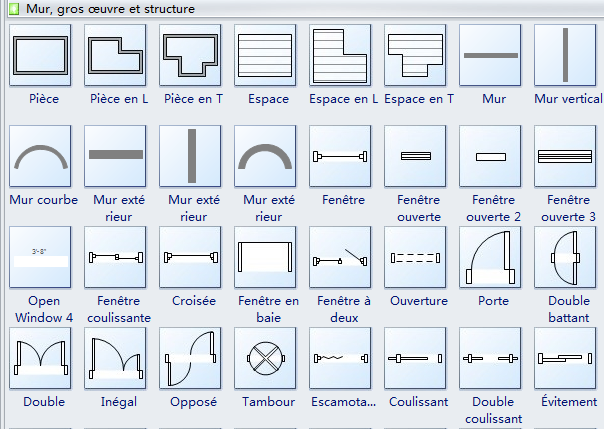604x429 pixels.
Task: Select the Pièce en T shape
Action: point(190,55)
